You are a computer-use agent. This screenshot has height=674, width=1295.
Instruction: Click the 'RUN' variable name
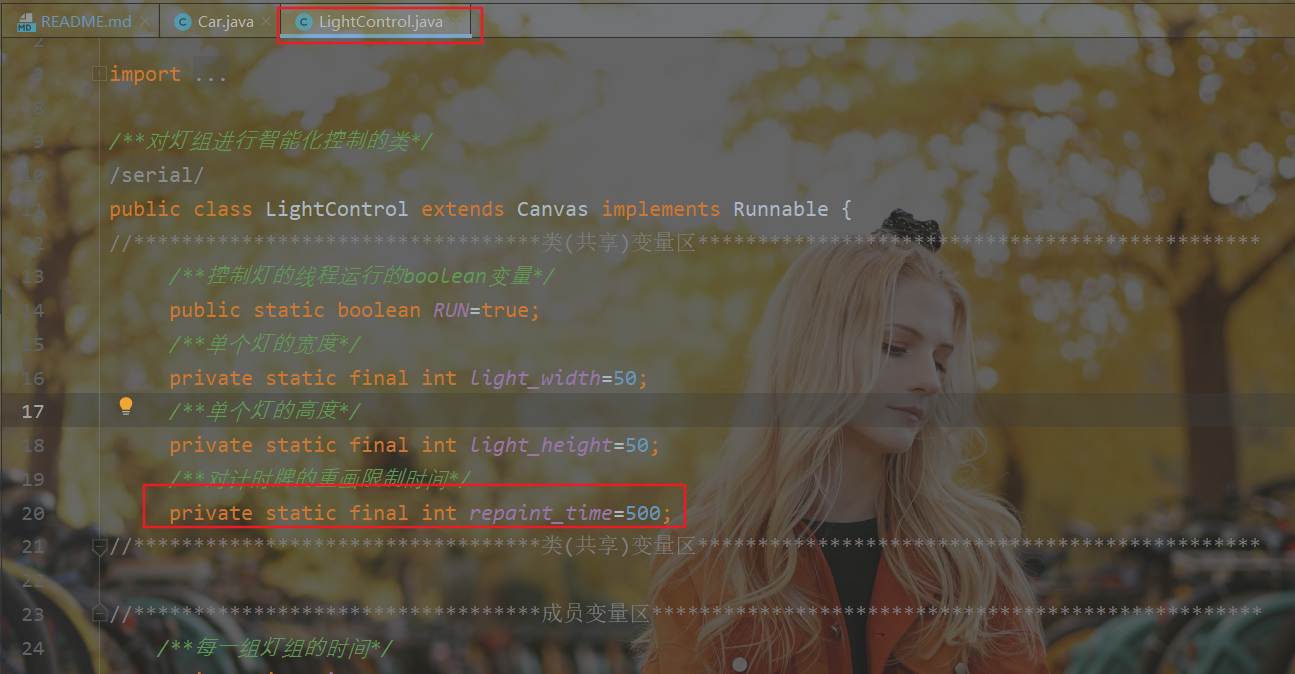tap(451, 310)
